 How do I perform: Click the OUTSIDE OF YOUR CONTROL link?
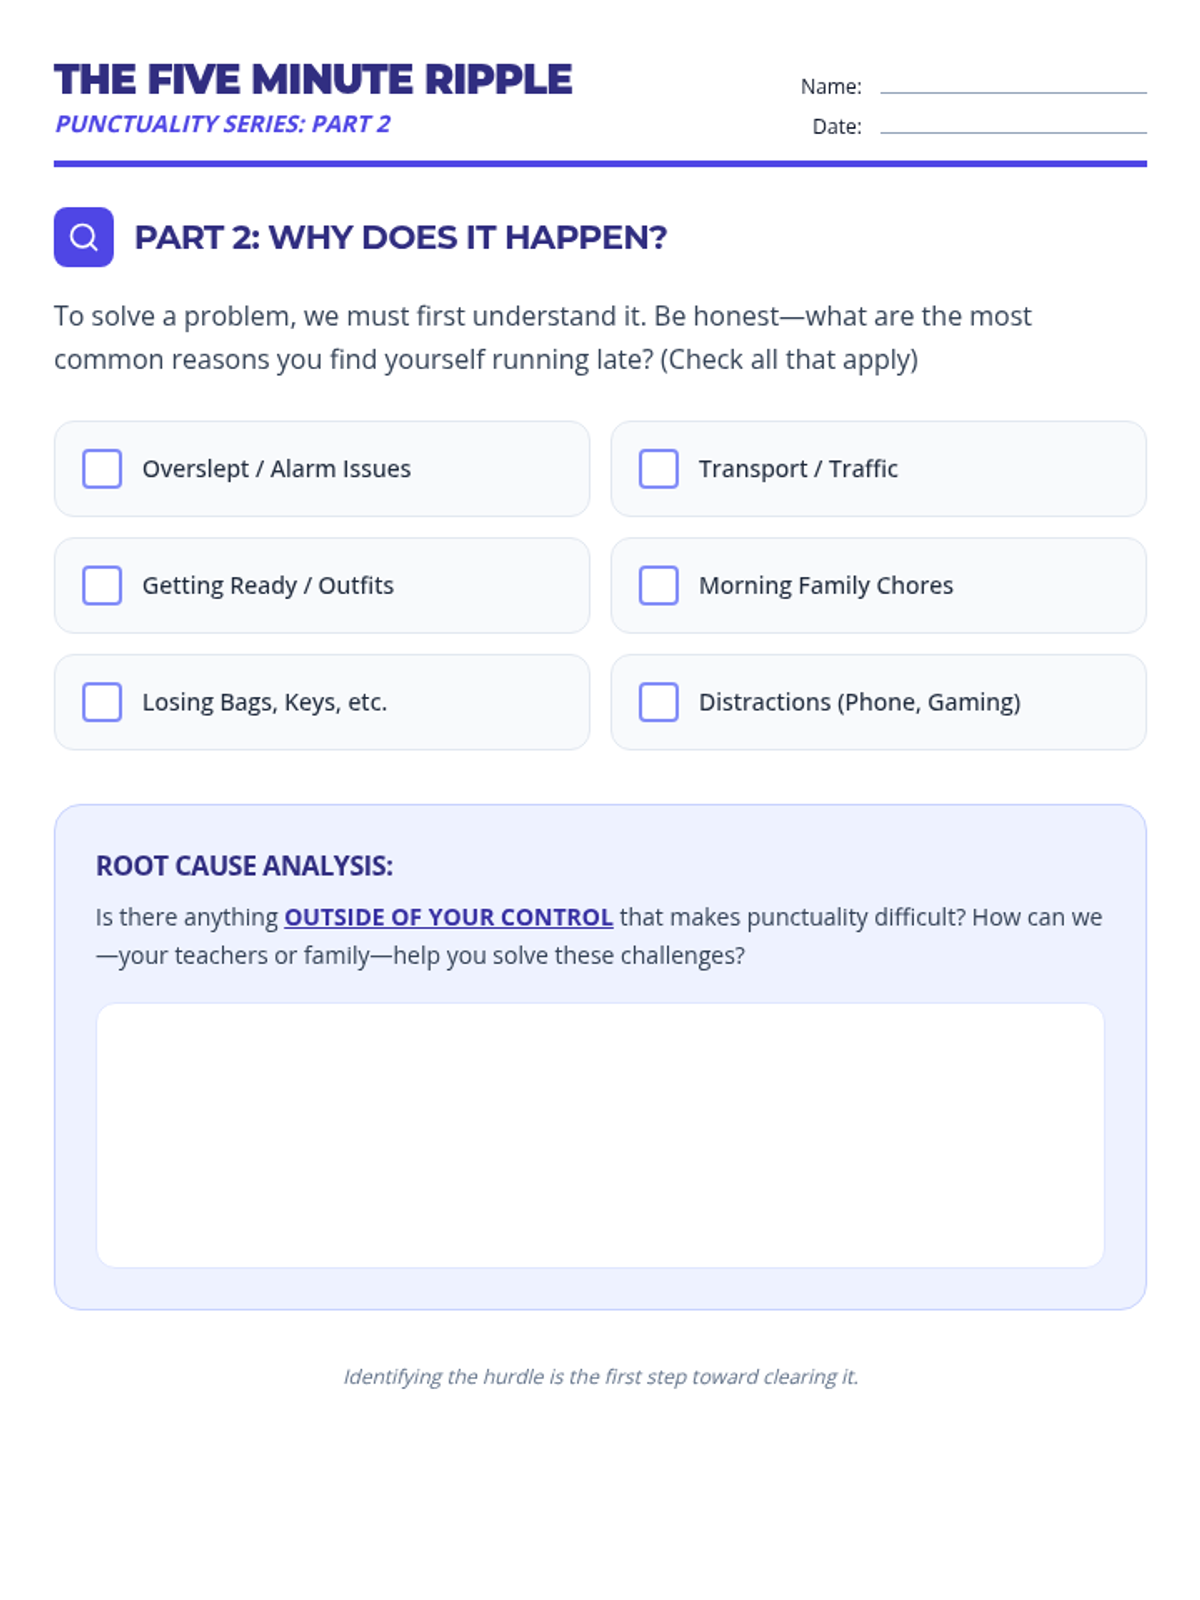(448, 917)
